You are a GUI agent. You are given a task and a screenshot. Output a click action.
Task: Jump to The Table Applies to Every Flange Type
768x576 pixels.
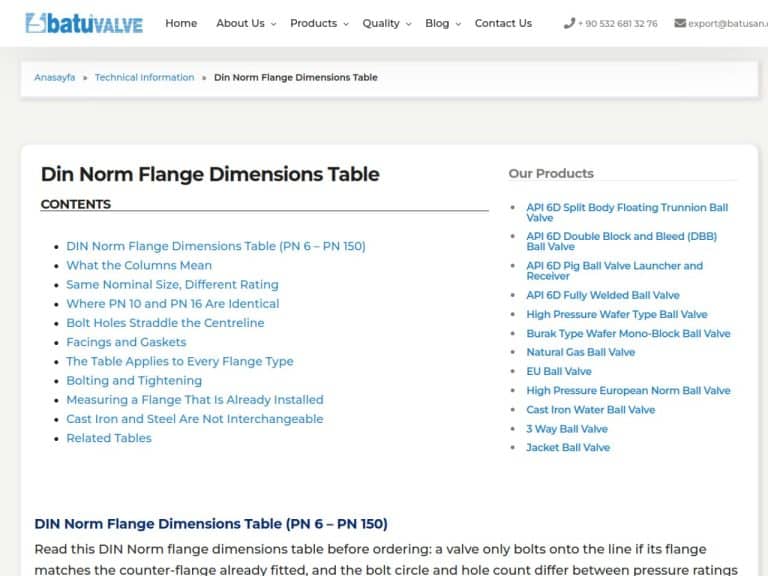[x=180, y=361]
